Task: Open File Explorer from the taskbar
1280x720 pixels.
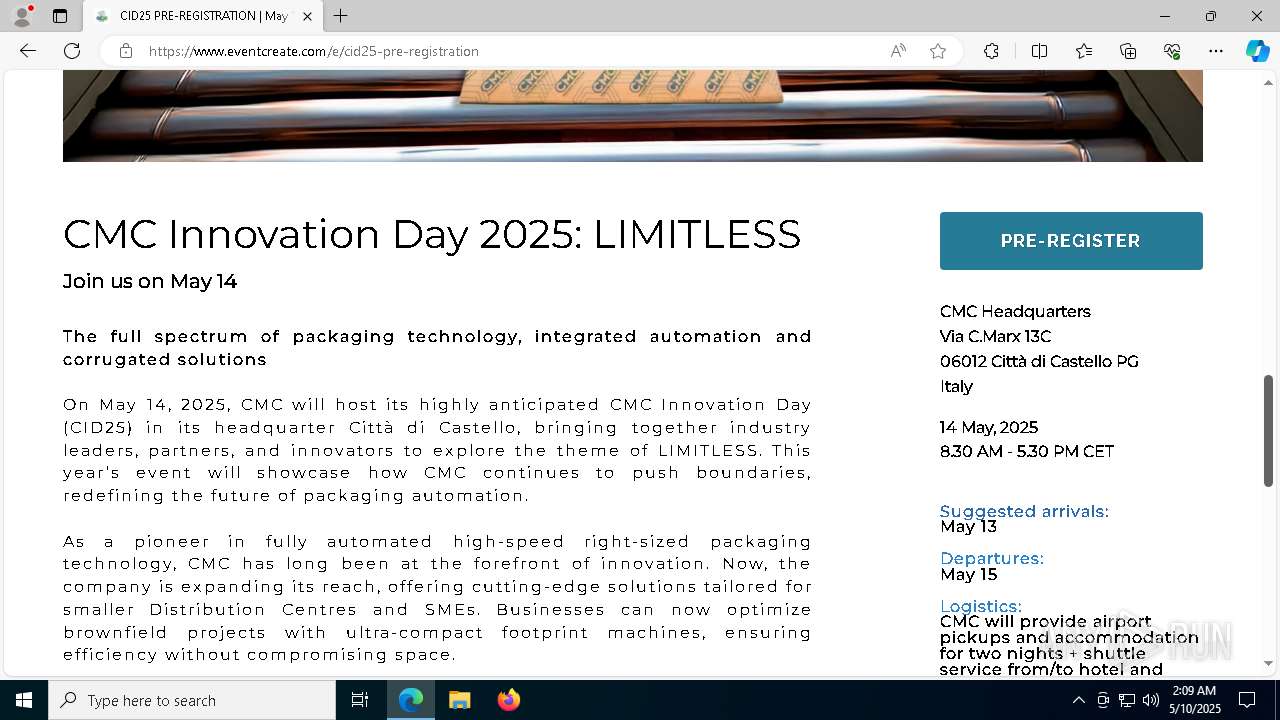Action: 459,700
